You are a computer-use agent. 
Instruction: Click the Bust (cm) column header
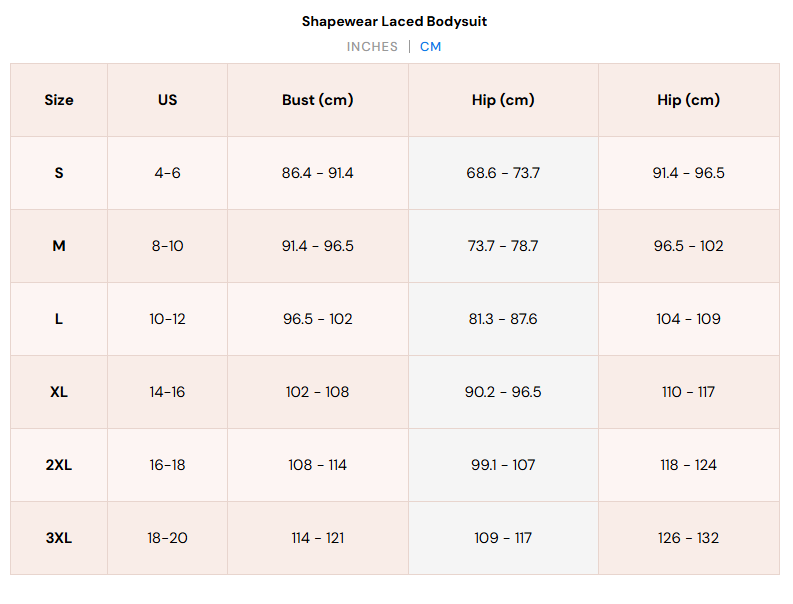tap(318, 100)
